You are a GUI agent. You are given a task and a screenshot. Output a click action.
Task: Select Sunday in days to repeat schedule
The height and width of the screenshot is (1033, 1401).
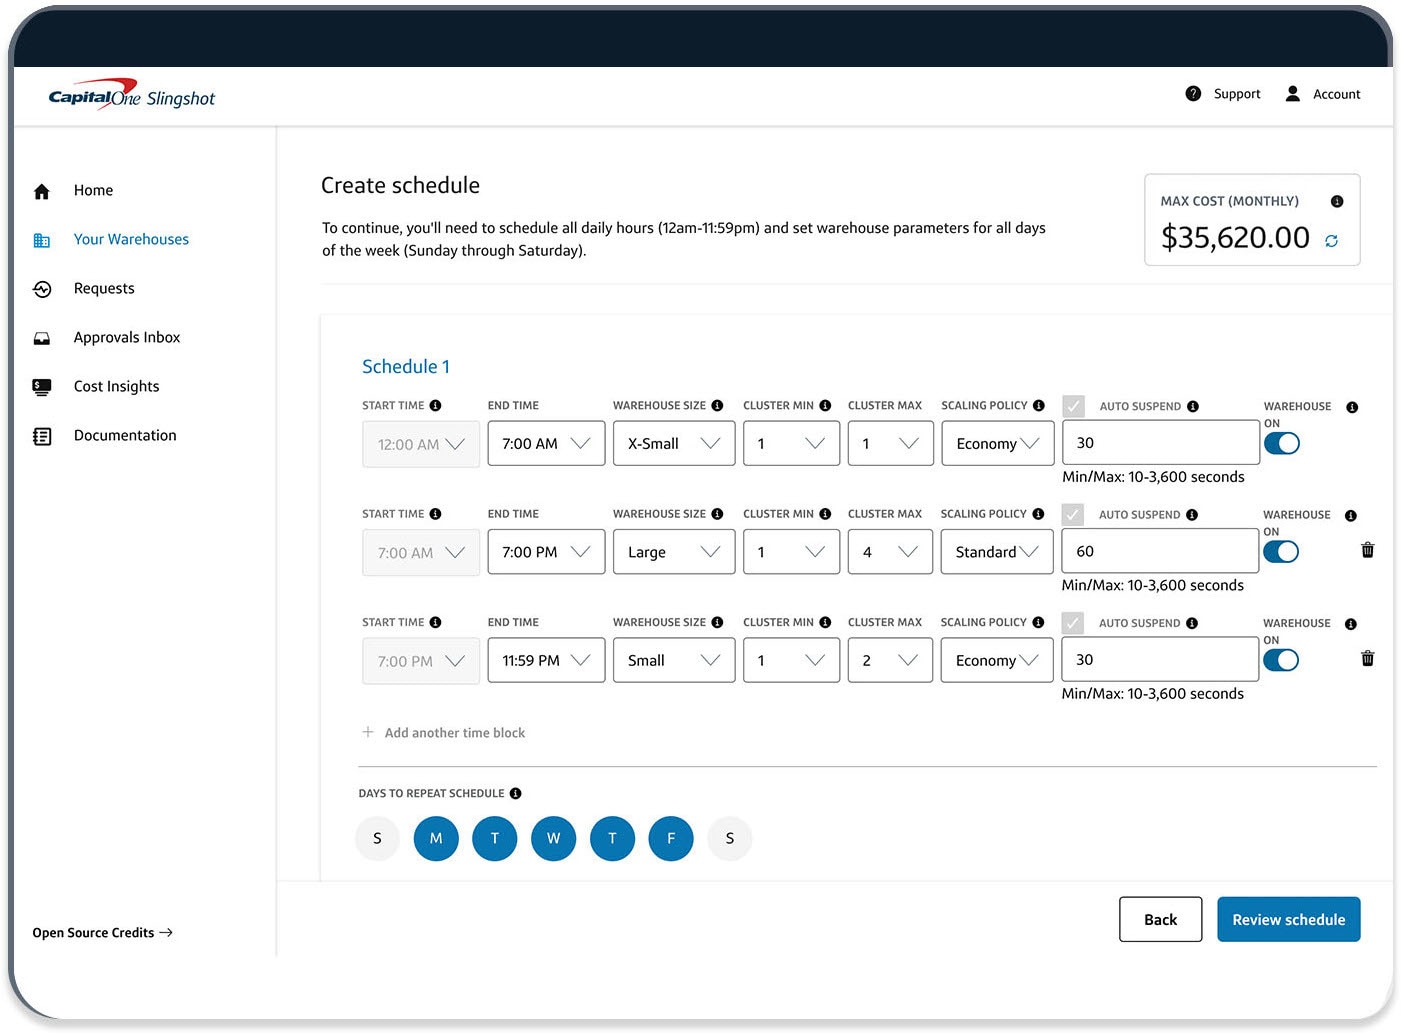pyautogui.click(x=377, y=838)
